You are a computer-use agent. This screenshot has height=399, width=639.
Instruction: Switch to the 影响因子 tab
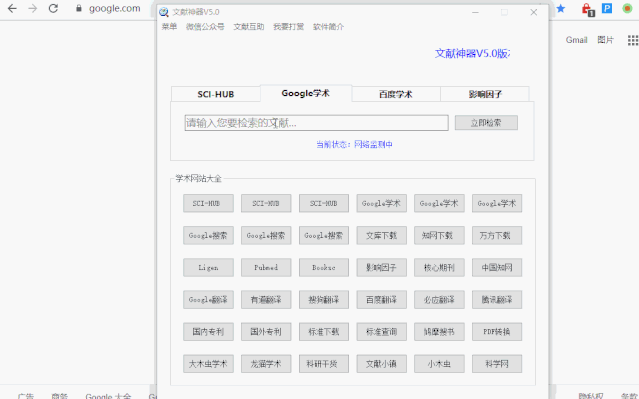coord(485,94)
